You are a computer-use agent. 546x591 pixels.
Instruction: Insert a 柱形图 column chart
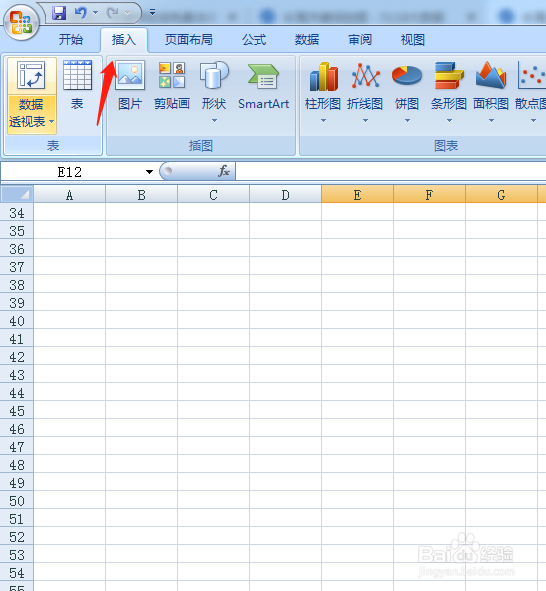pyautogui.click(x=323, y=85)
